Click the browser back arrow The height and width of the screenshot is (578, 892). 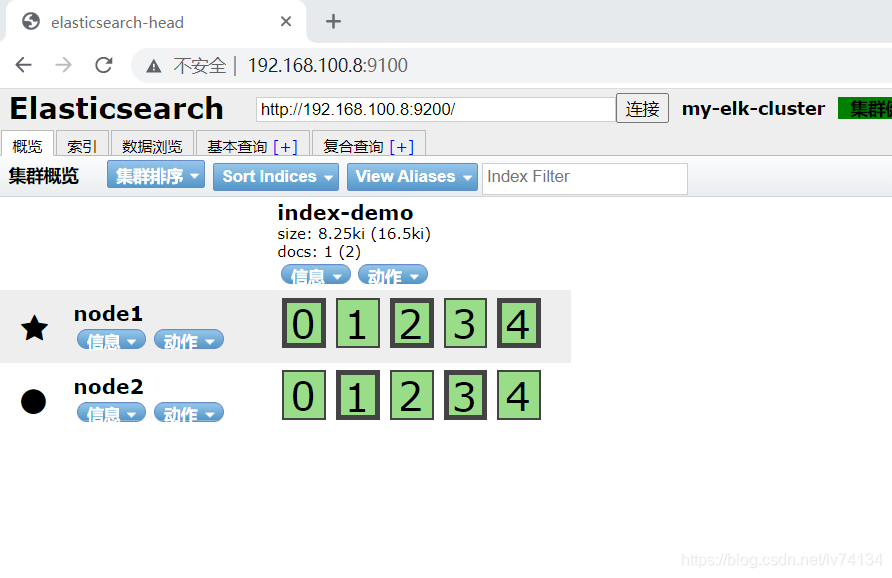pyautogui.click(x=23, y=65)
